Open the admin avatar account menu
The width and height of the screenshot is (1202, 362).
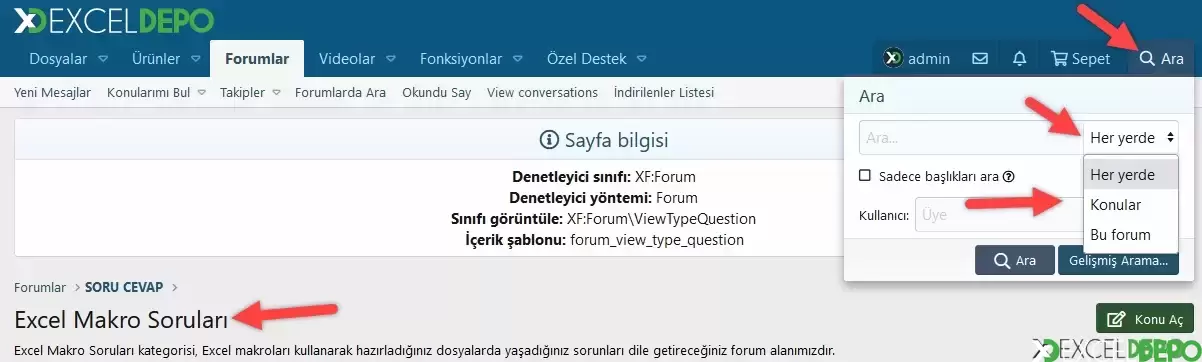917,59
